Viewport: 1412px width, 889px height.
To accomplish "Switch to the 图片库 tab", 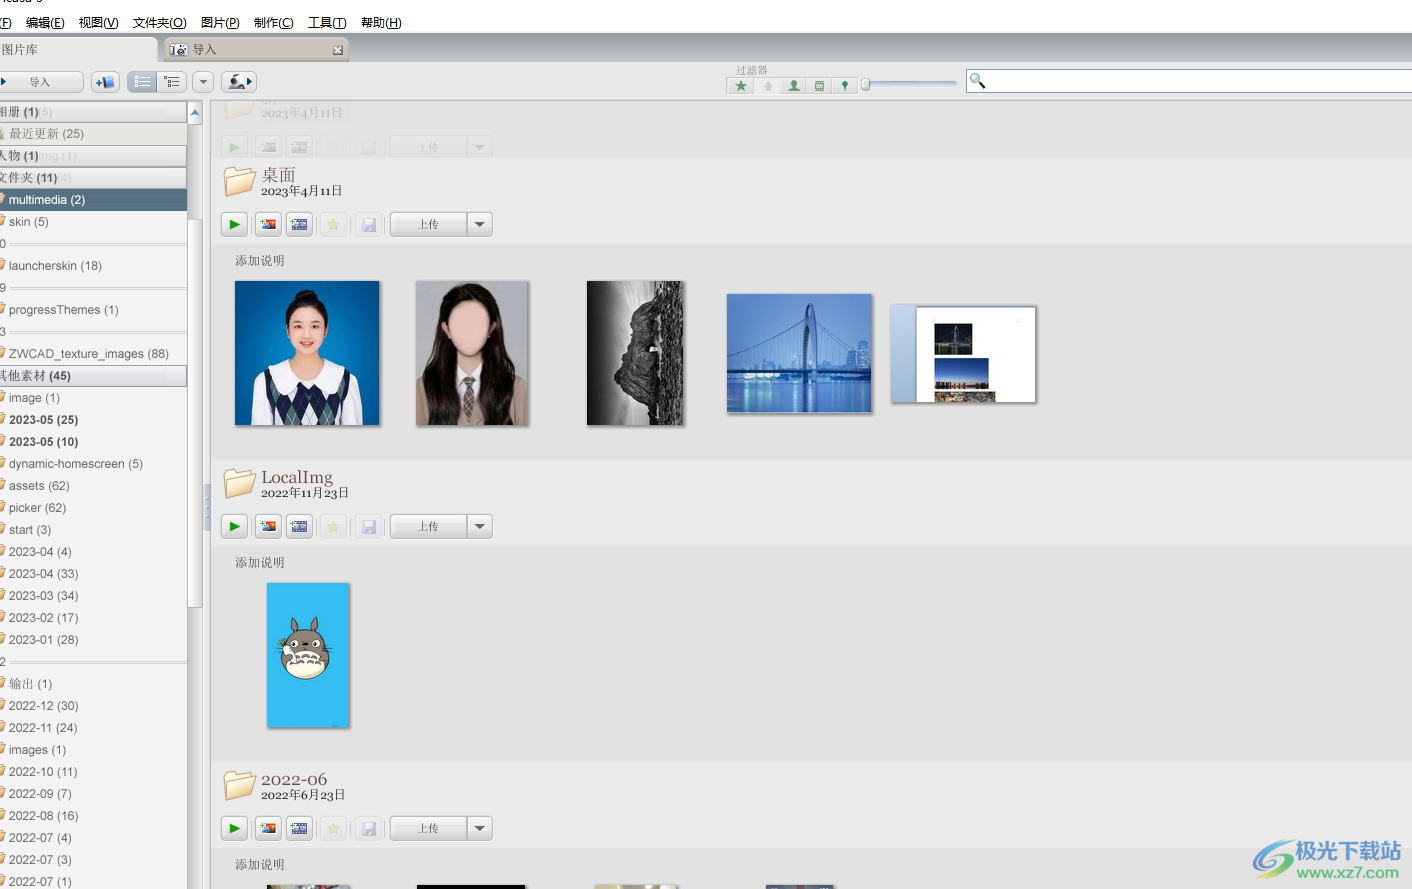I will point(78,50).
